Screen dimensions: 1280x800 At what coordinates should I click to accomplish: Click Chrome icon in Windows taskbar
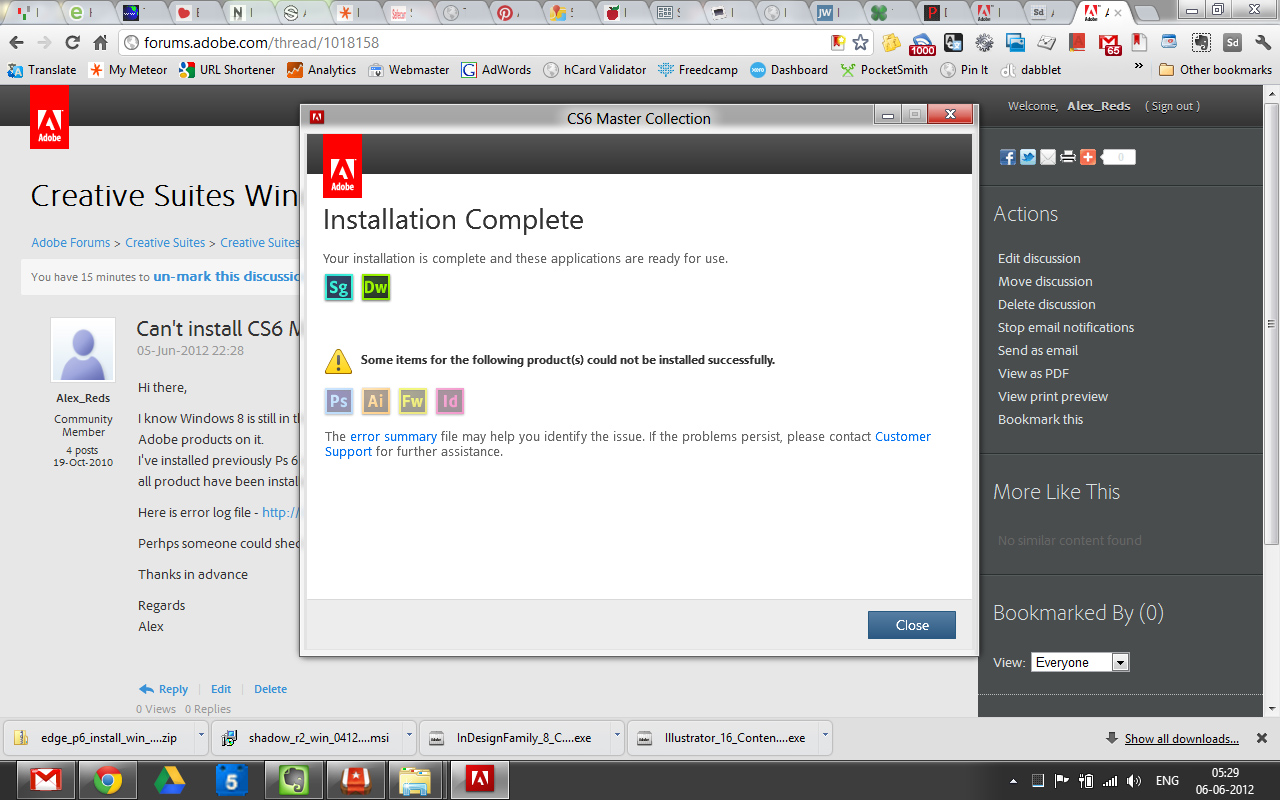[x=108, y=780]
